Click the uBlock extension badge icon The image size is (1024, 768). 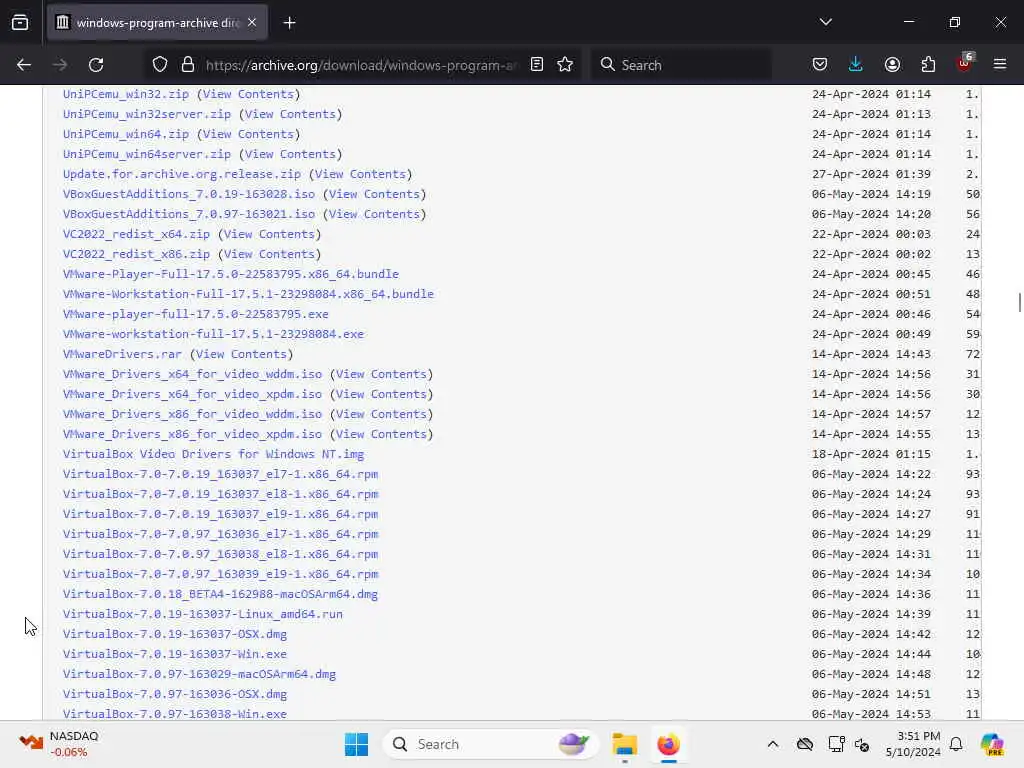(965, 63)
